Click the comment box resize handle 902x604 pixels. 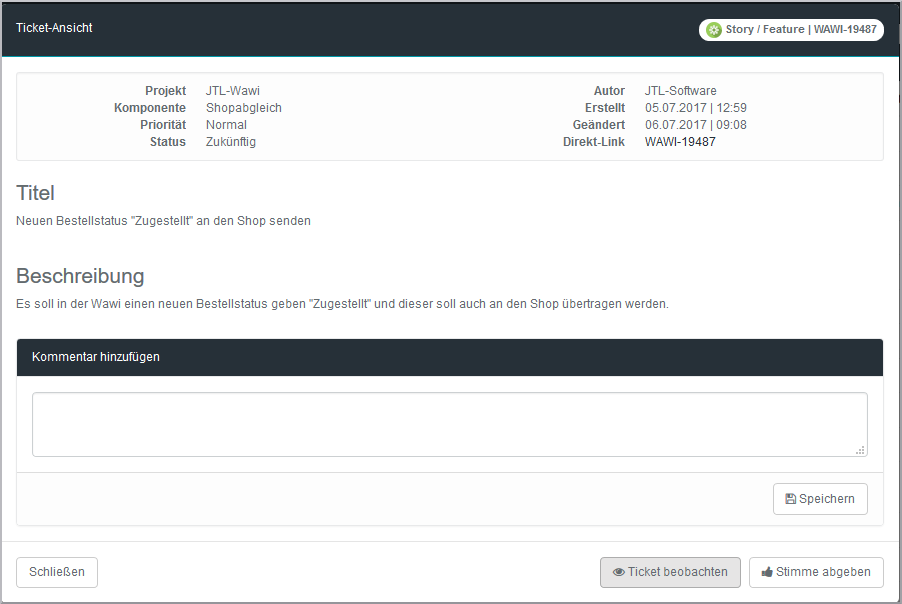(860, 450)
